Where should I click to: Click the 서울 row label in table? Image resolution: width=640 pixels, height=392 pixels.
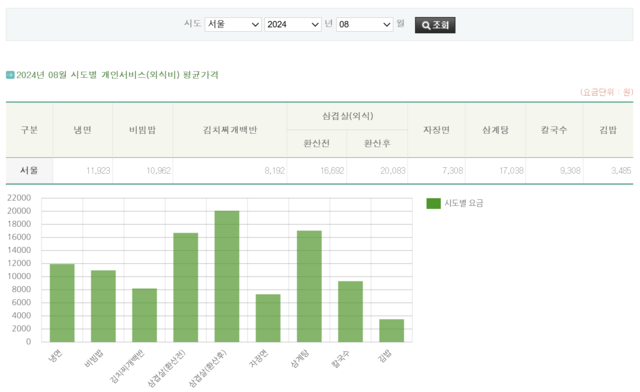(x=29, y=170)
